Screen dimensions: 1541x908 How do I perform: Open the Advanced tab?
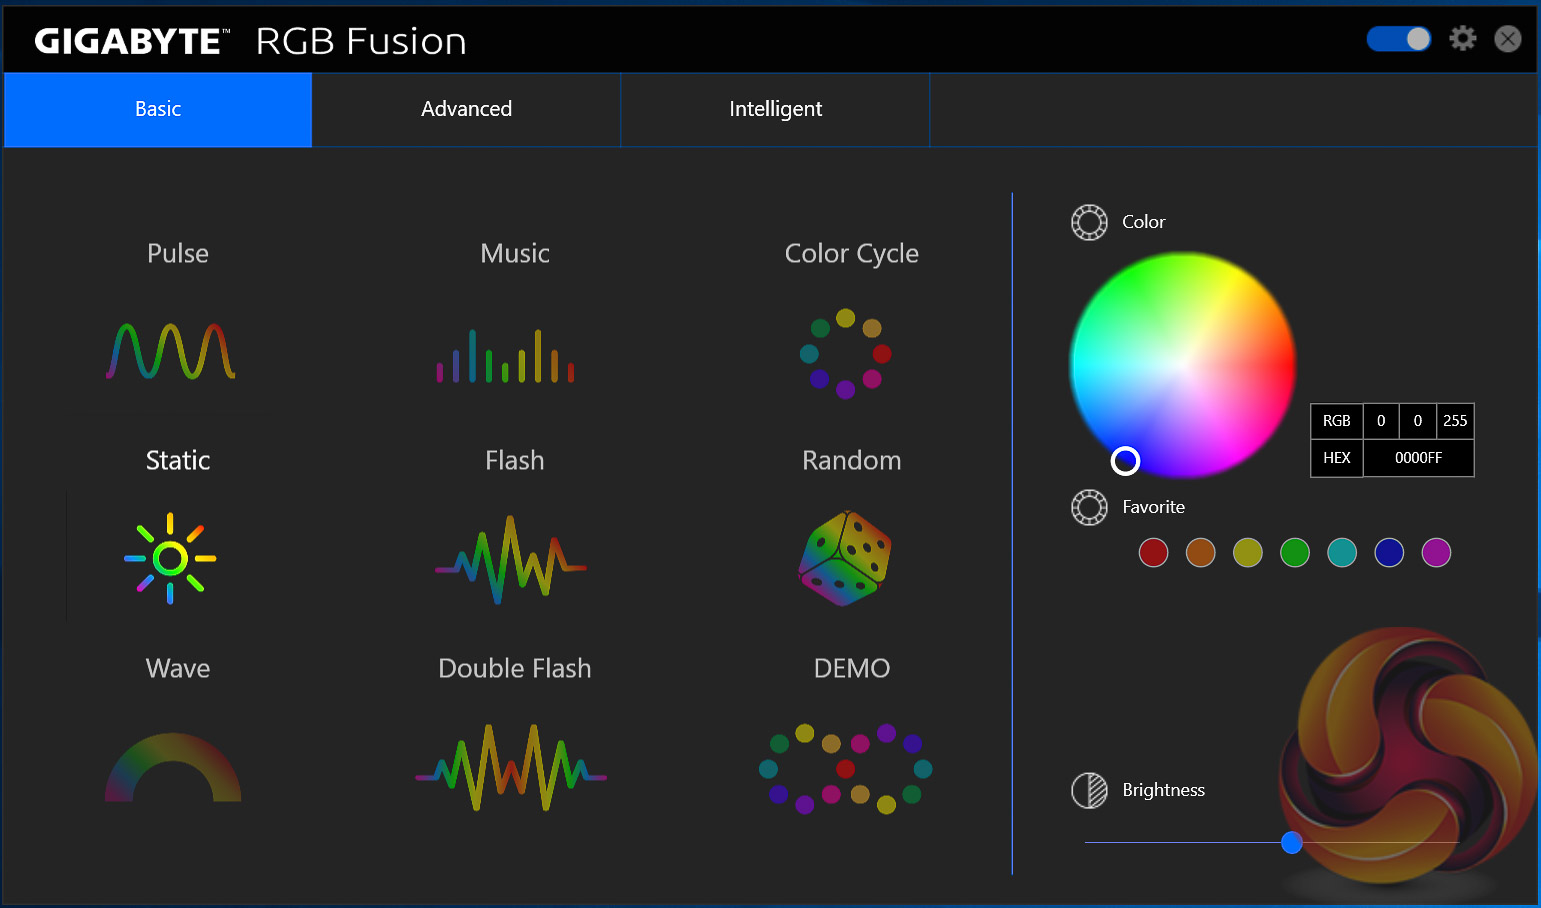pyautogui.click(x=466, y=109)
